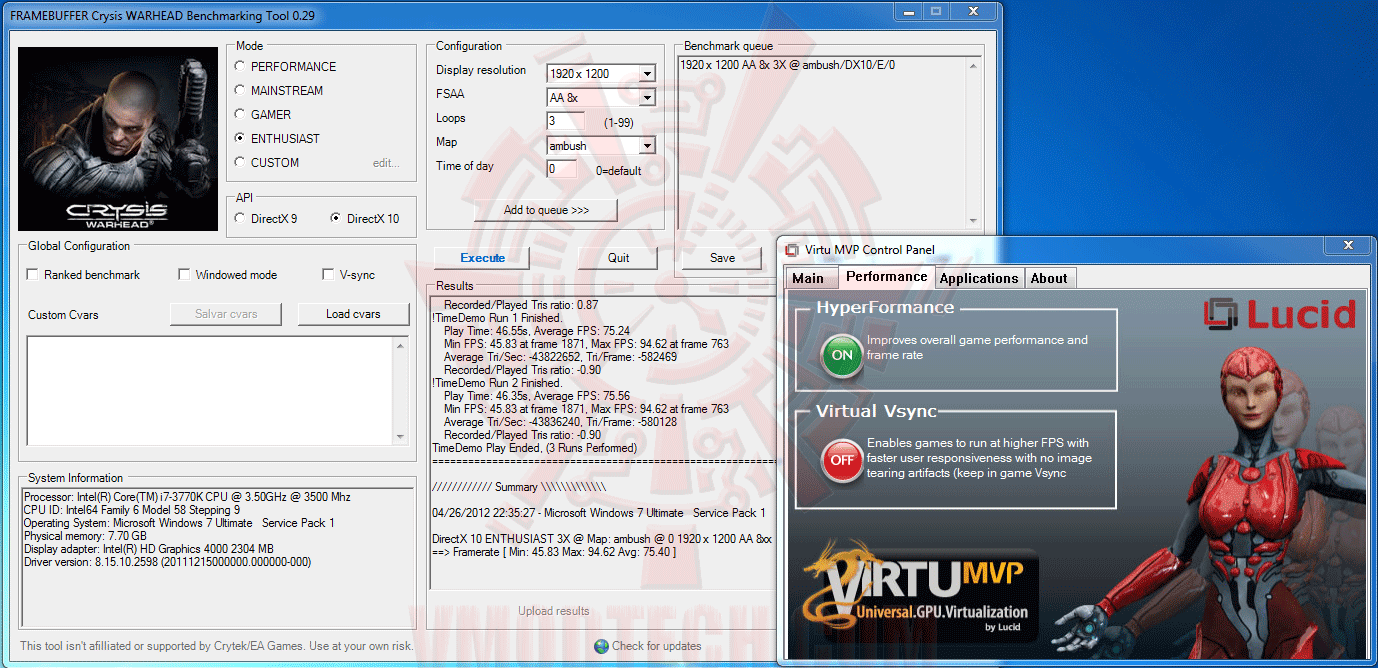Click the Loops input field
1378x668 pixels.
tap(565, 121)
